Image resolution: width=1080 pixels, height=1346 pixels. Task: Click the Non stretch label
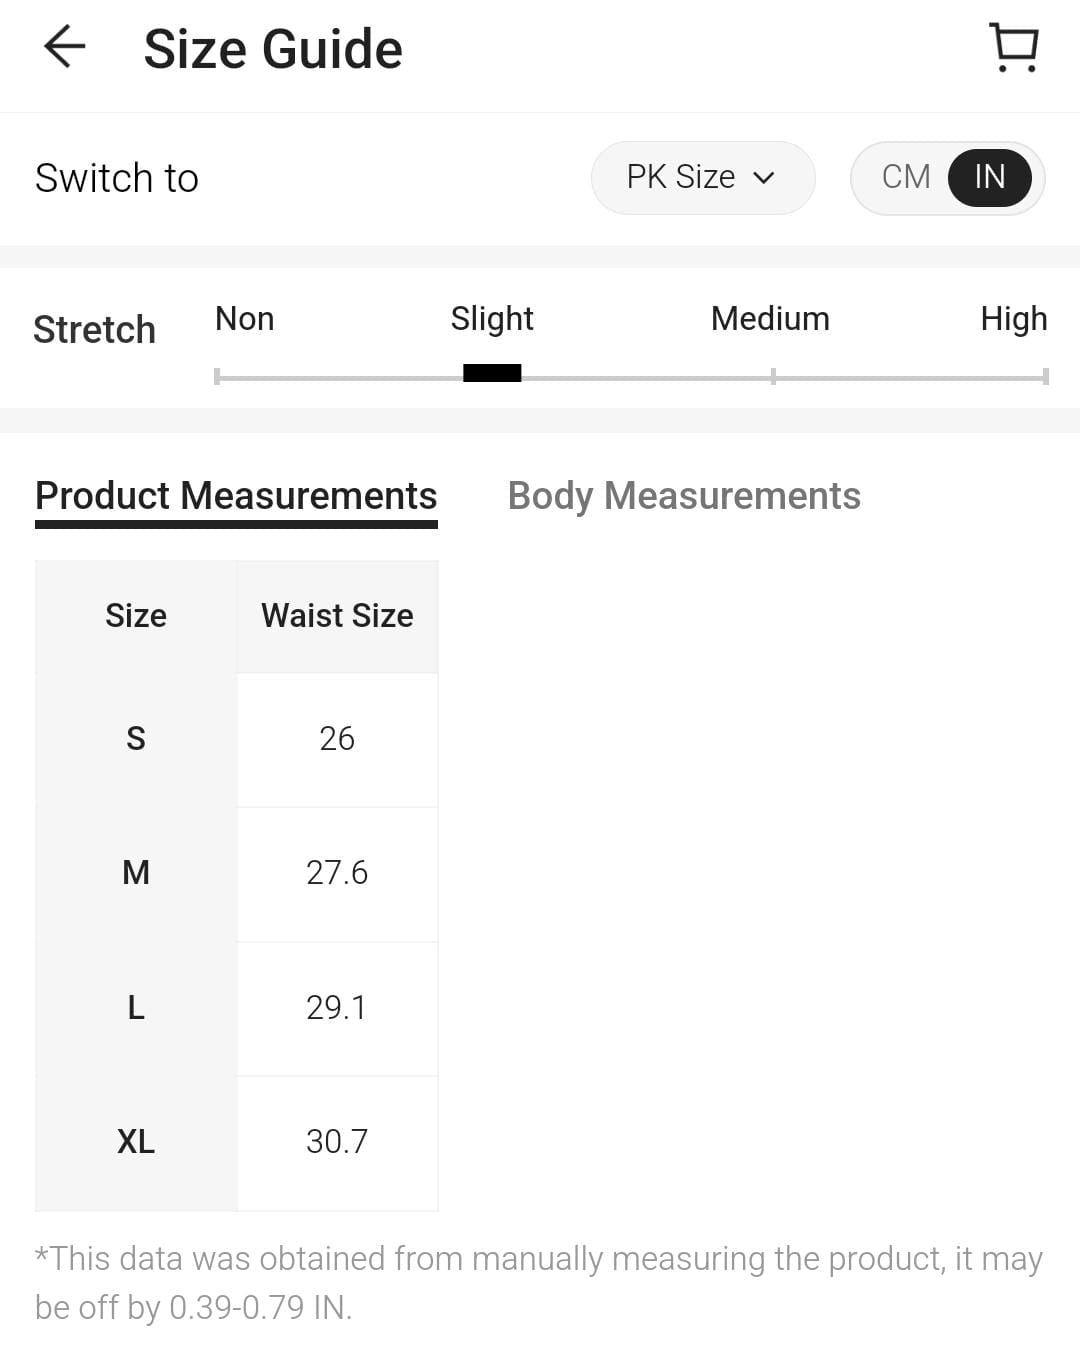pyautogui.click(x=244, y=319)
